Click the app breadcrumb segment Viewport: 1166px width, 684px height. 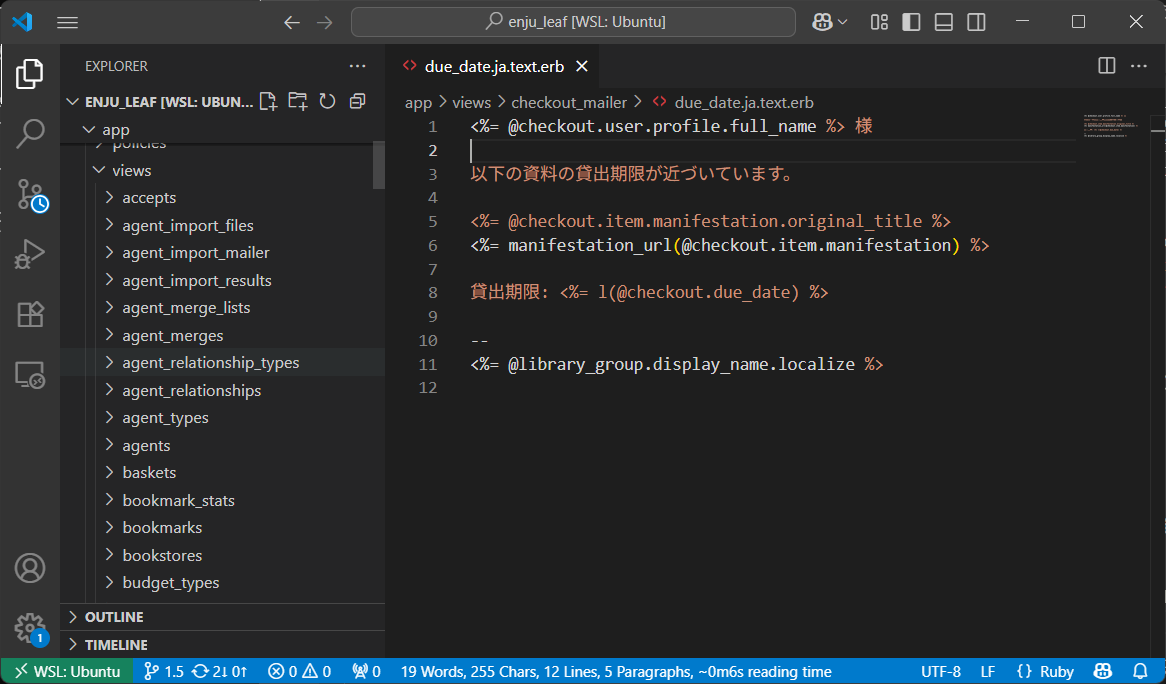419,103
